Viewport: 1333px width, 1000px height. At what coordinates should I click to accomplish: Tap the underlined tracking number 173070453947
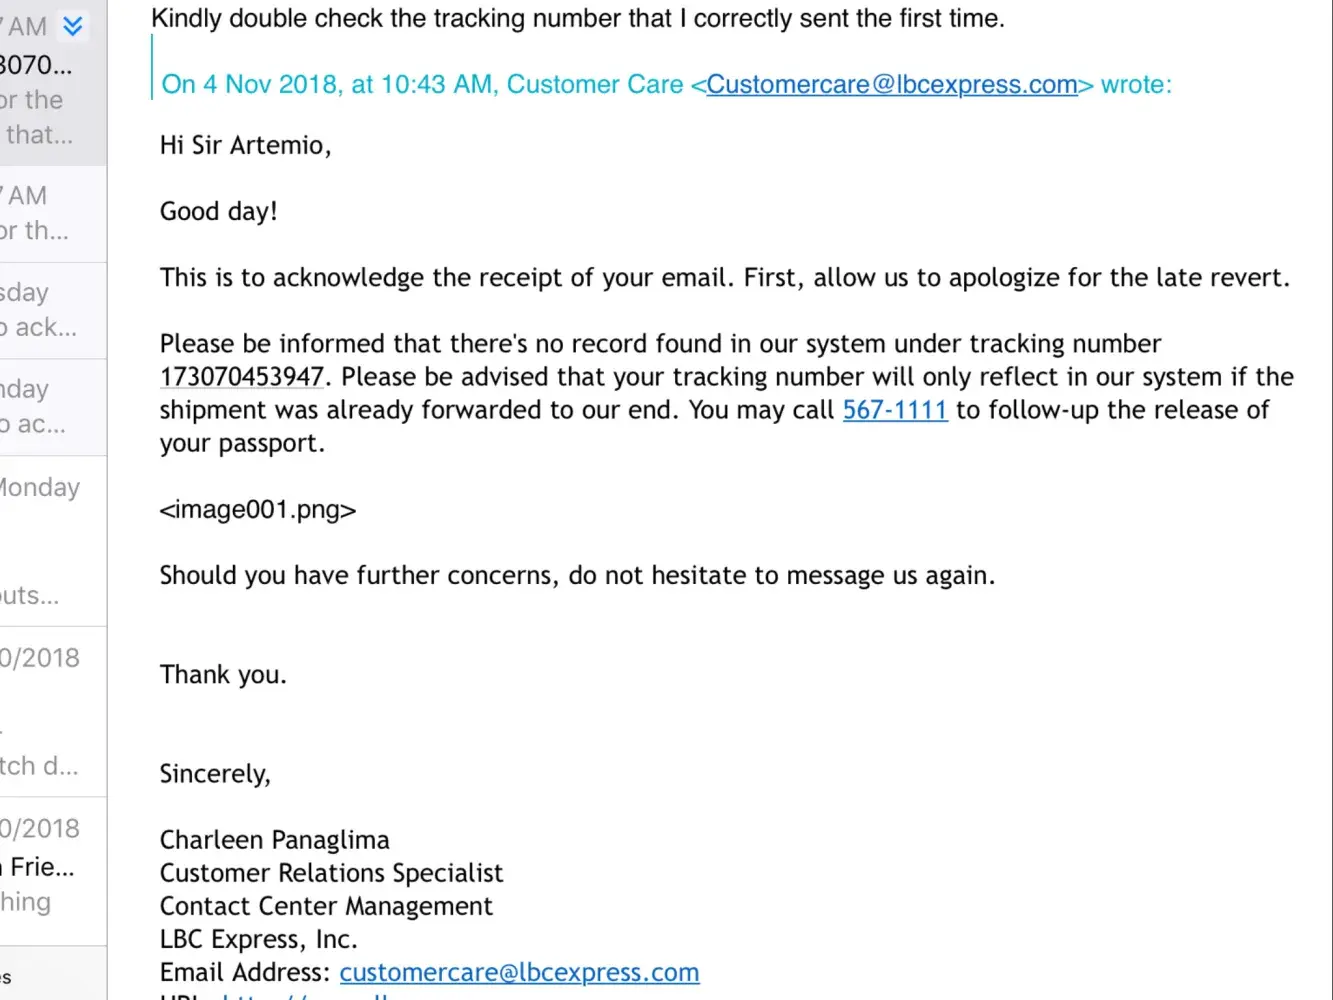[242, 377]
